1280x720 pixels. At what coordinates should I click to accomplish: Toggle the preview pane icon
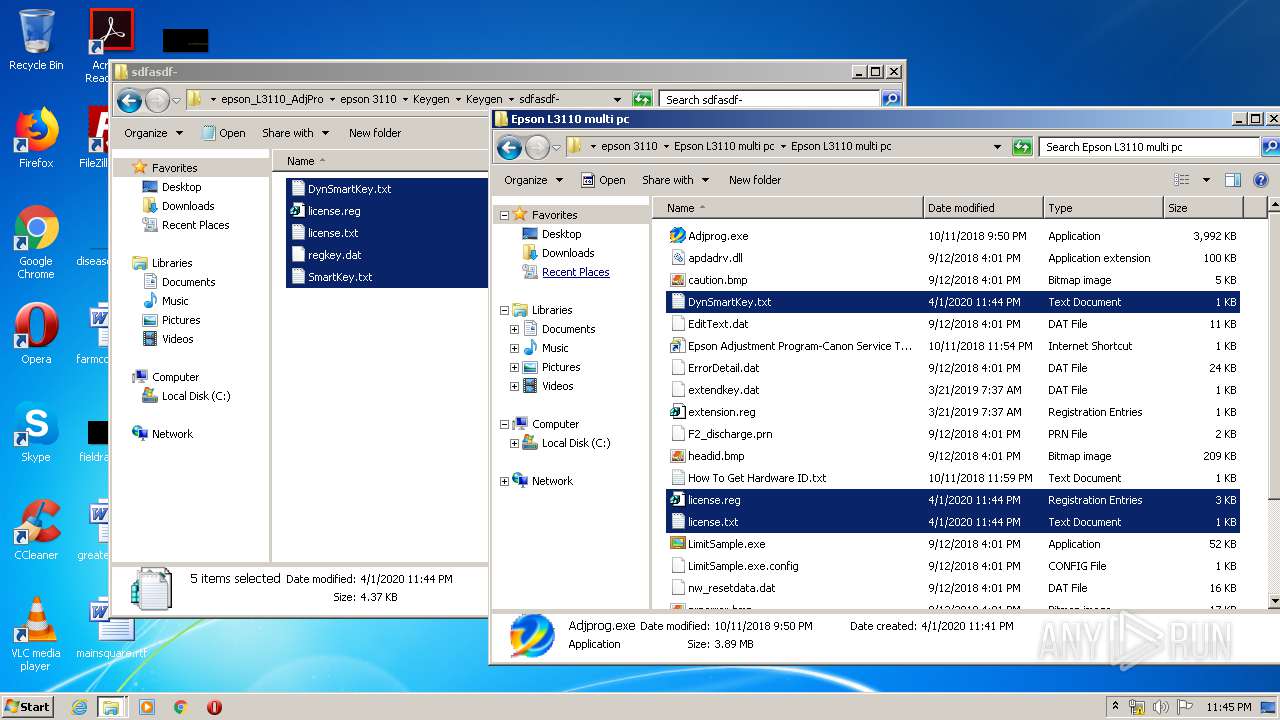coord(1233,180)
